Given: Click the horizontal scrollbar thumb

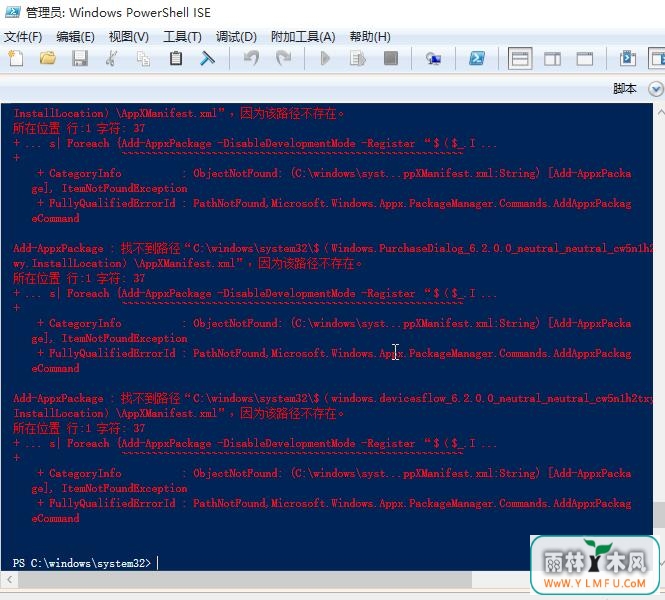Looking at the screenshot, I should [245, 579].
